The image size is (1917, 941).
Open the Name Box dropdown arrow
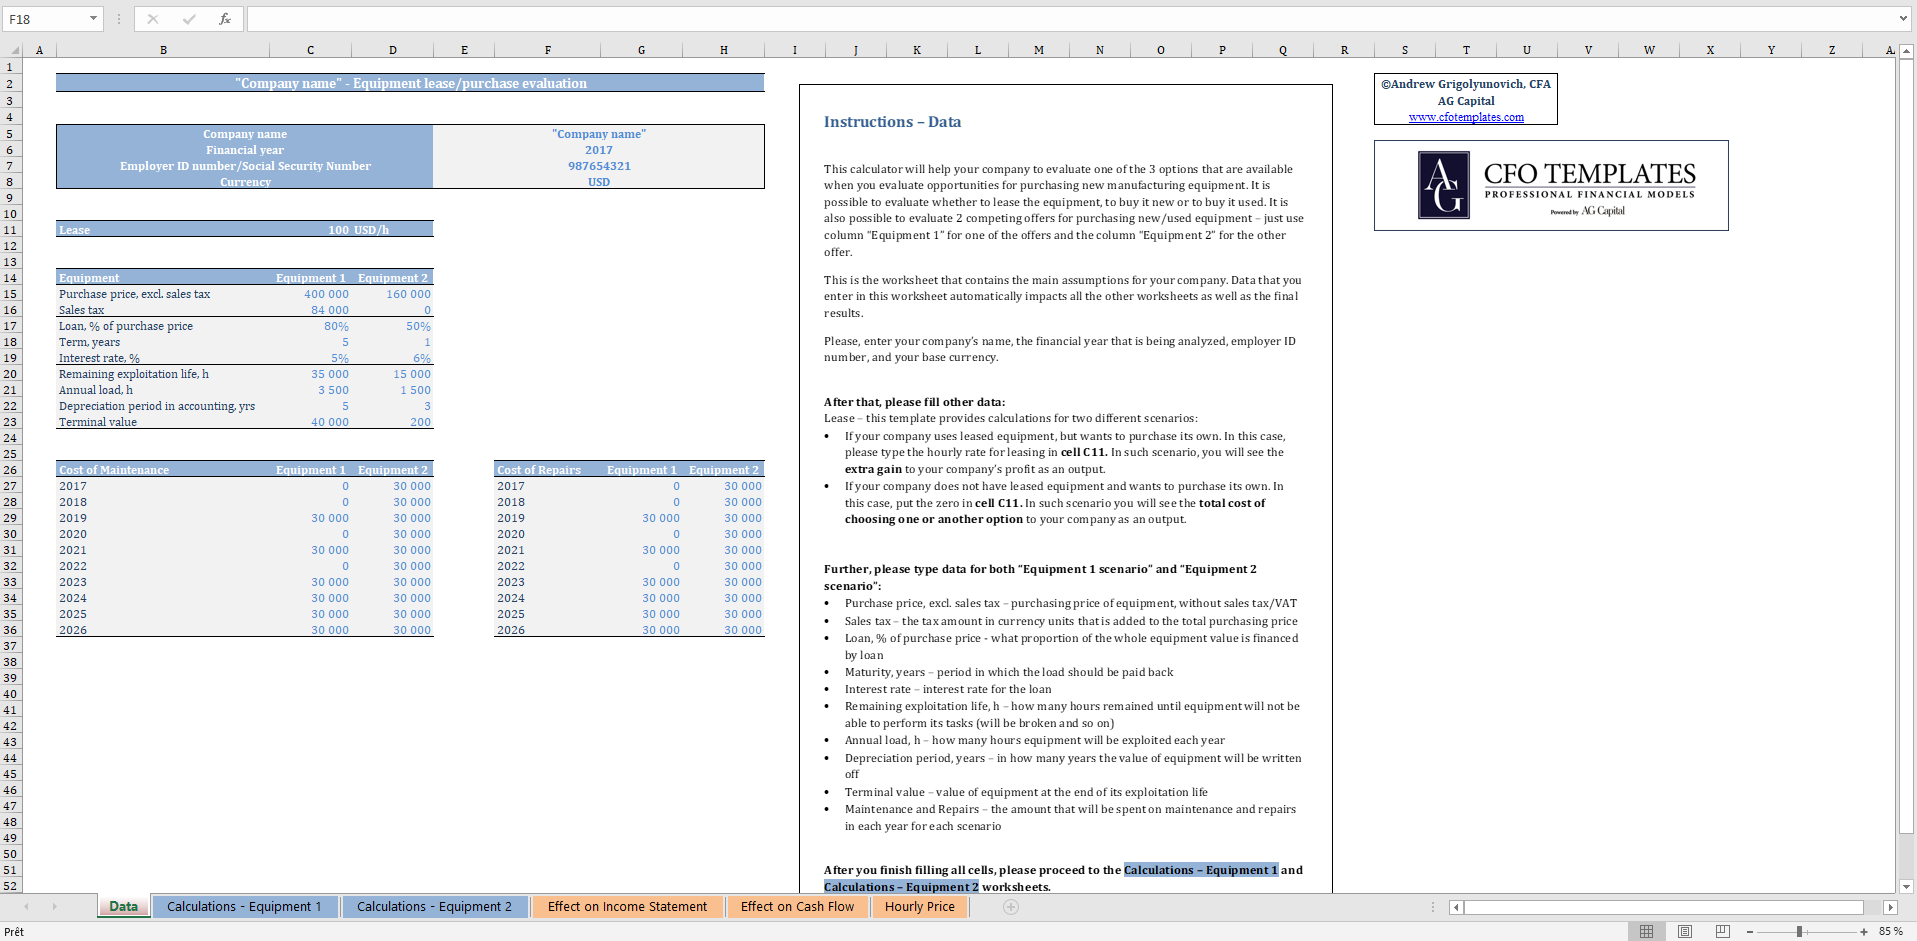pos(93,19)
